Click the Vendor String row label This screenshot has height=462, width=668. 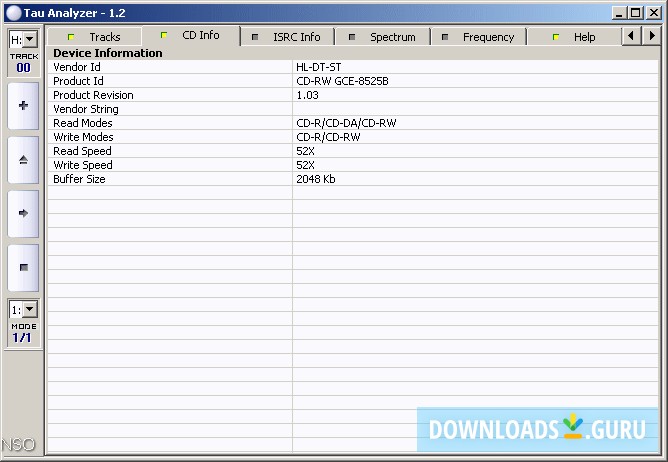pos(86,109)
